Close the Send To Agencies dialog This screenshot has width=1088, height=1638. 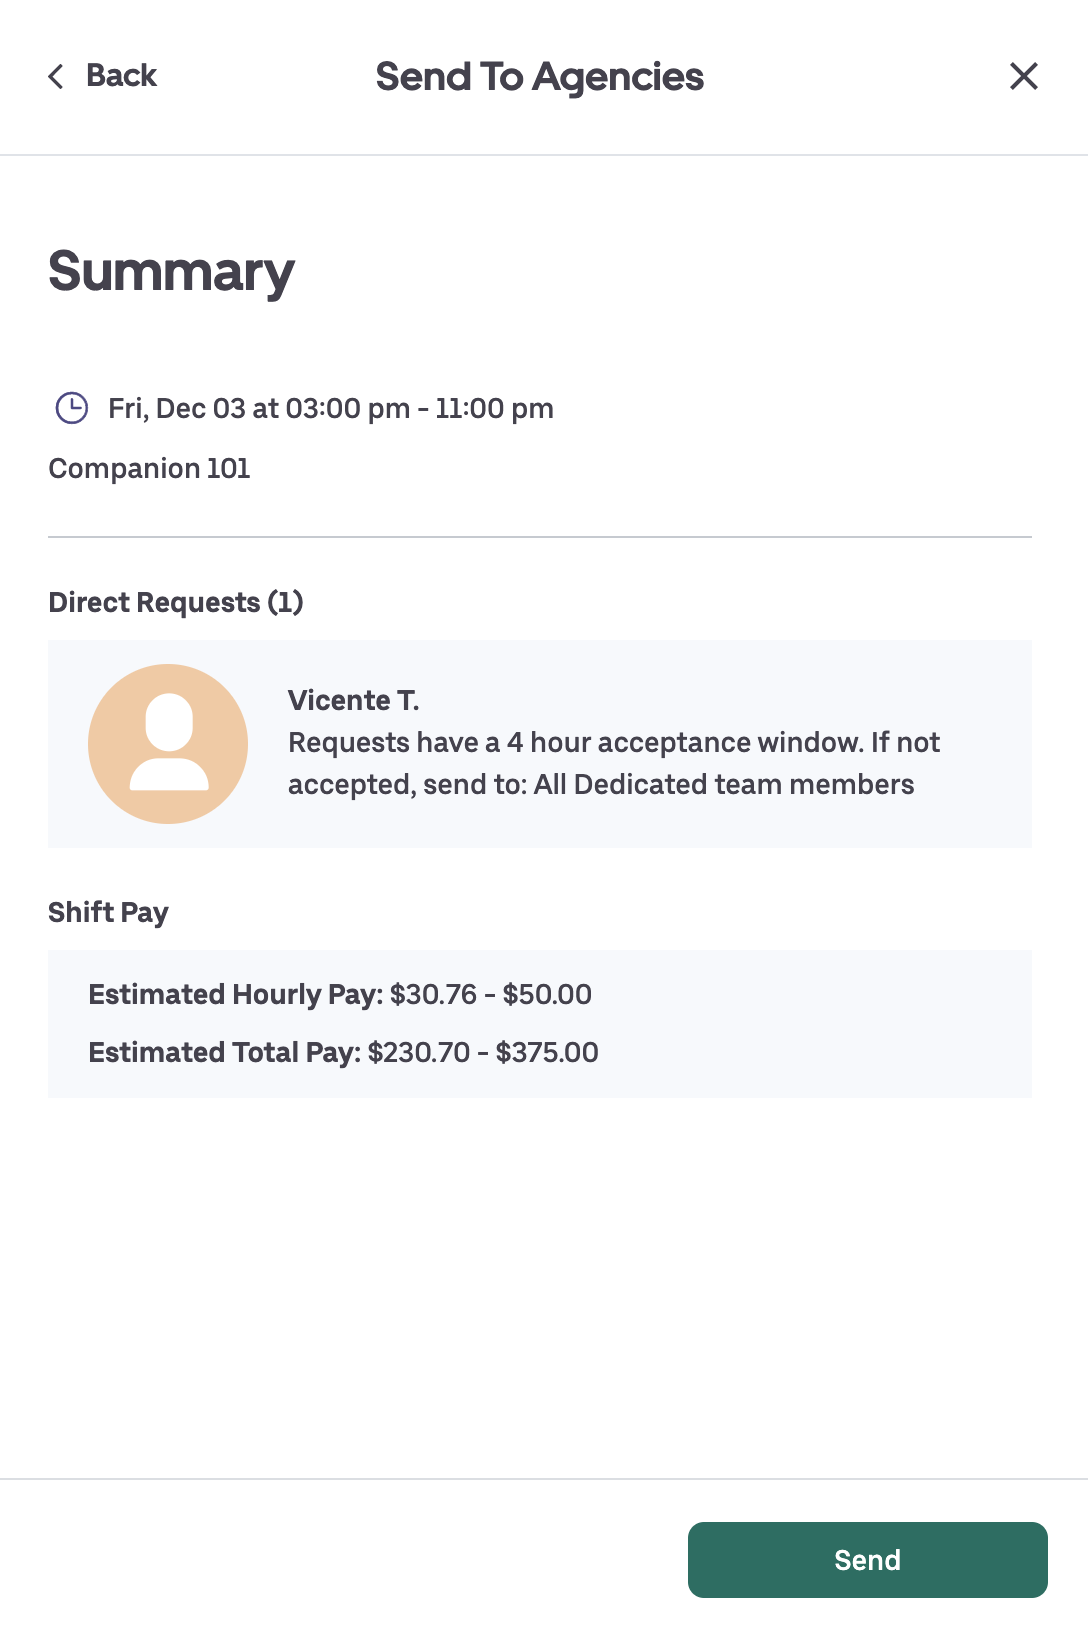point(1023,76)
